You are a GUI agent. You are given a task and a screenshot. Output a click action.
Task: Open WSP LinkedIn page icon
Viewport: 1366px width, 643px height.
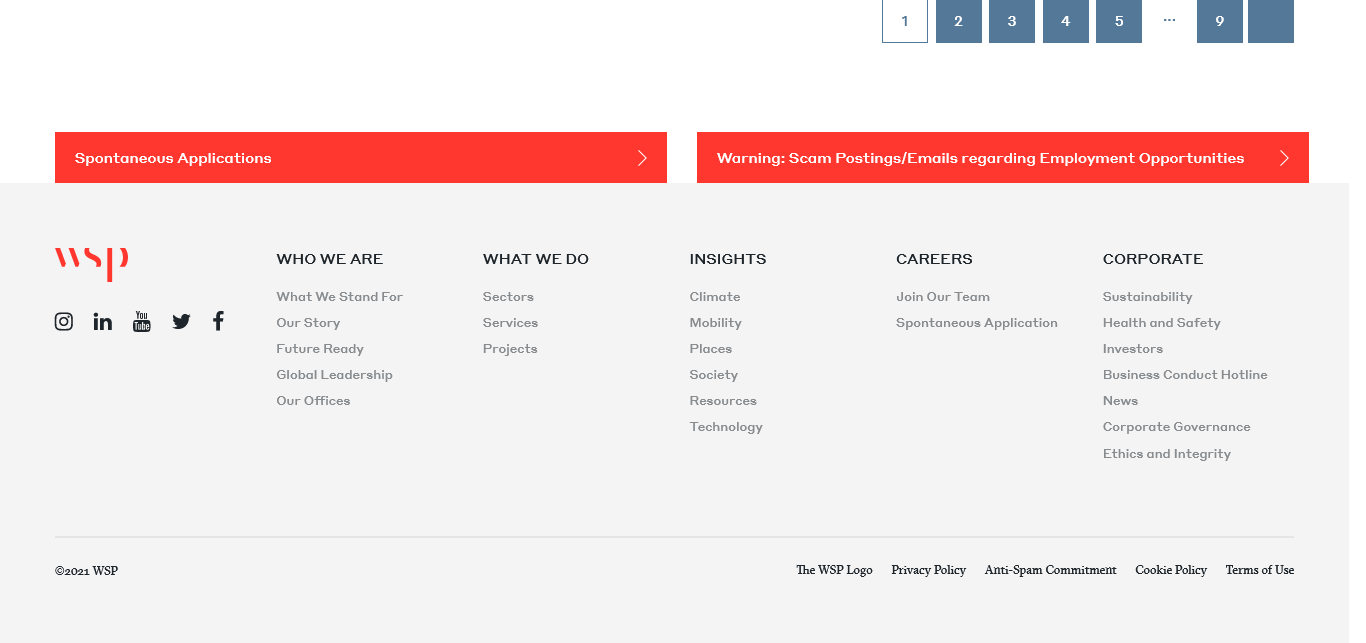click(x=103, y=321)
